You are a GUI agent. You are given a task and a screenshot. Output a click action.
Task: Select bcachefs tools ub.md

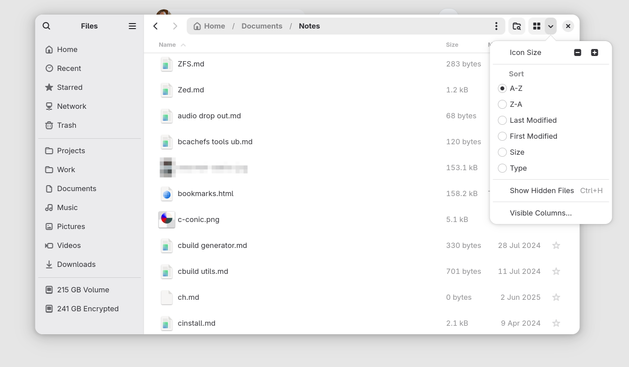[x=215, y=142]
